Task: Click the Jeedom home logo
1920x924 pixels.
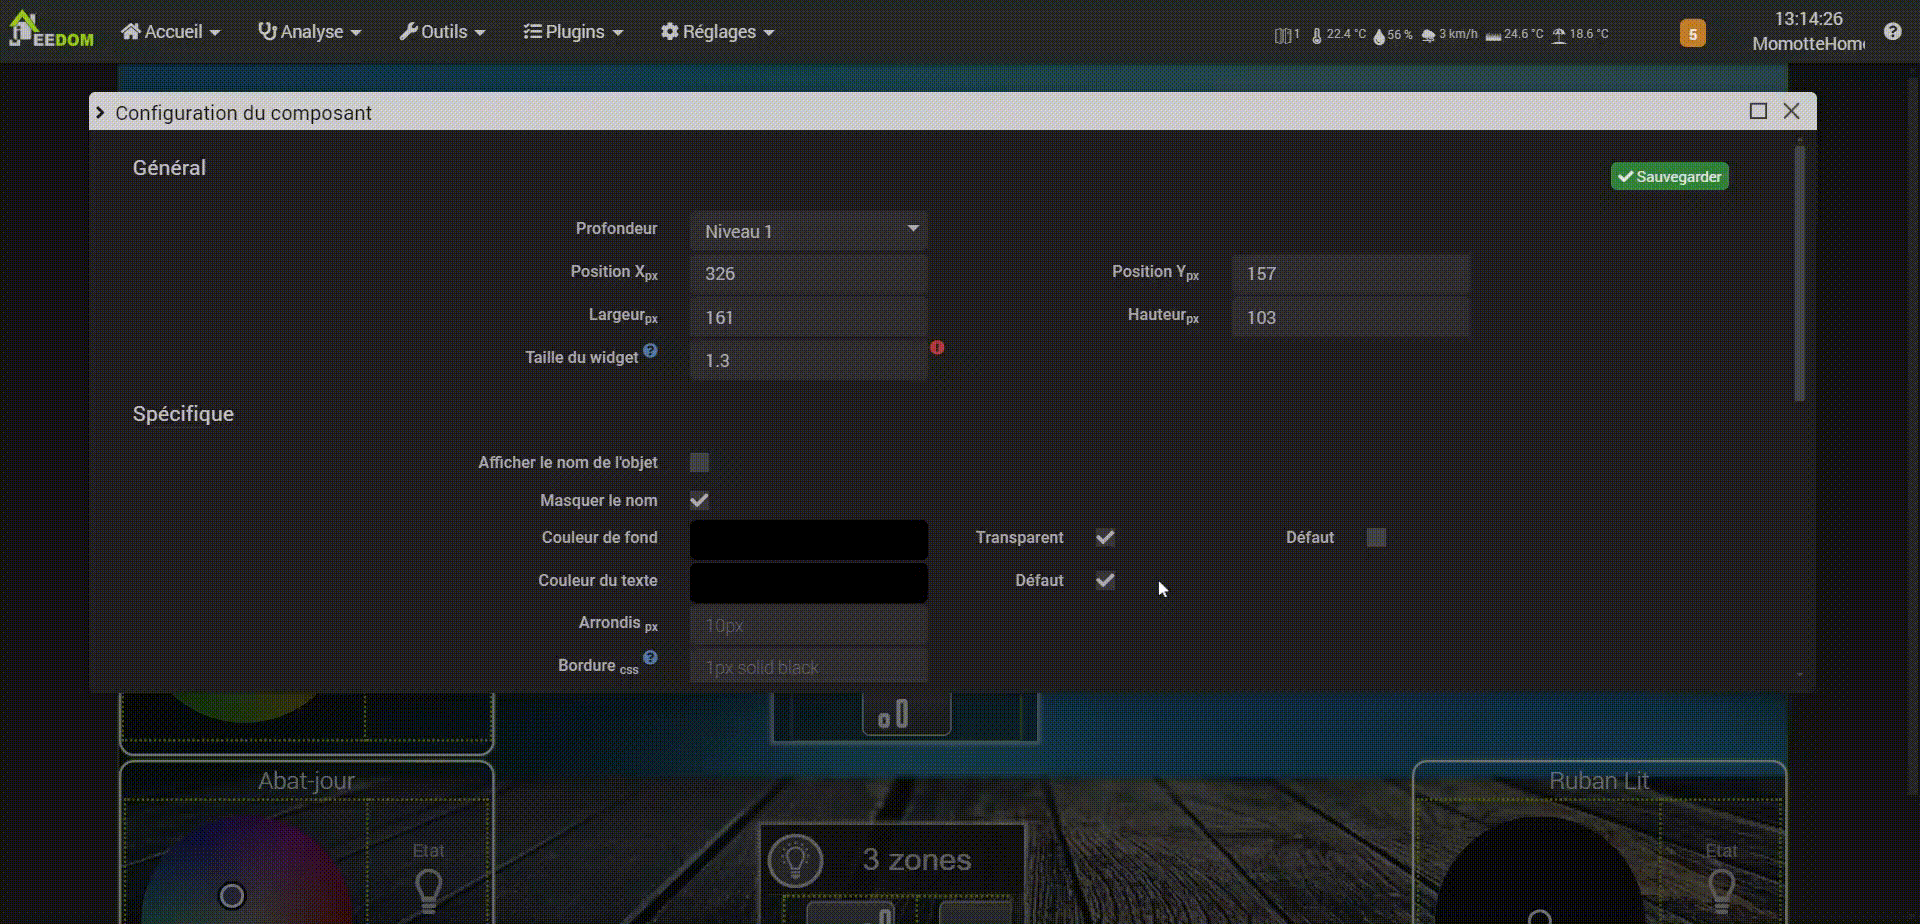Action: point(51,30)
